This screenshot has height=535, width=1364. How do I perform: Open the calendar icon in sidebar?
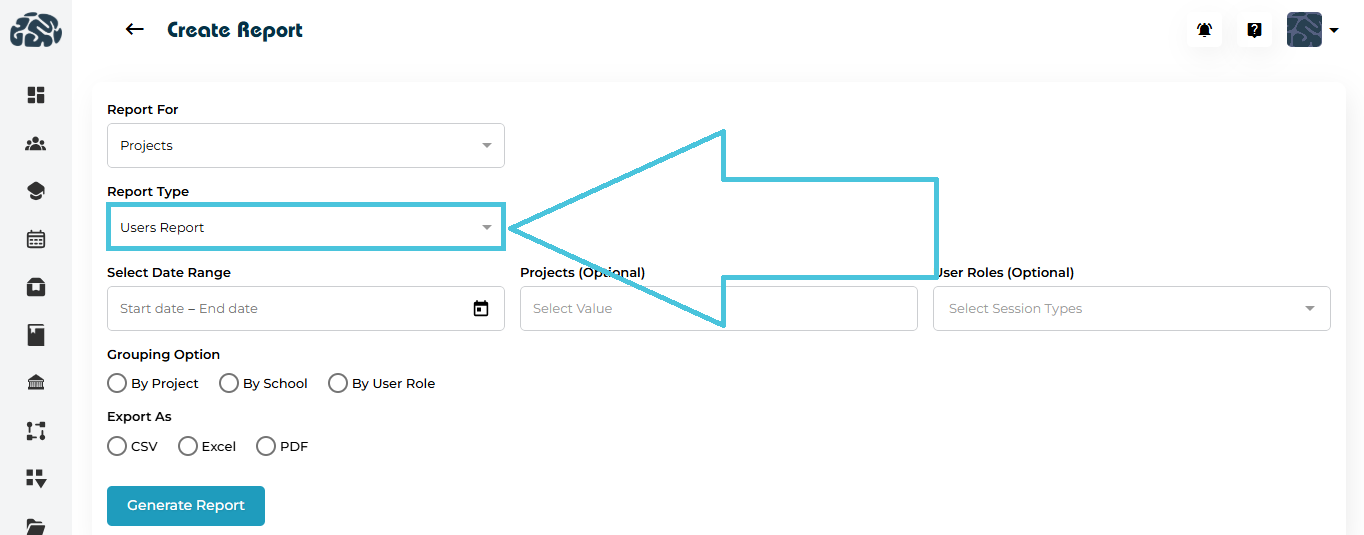pos(36,239)
